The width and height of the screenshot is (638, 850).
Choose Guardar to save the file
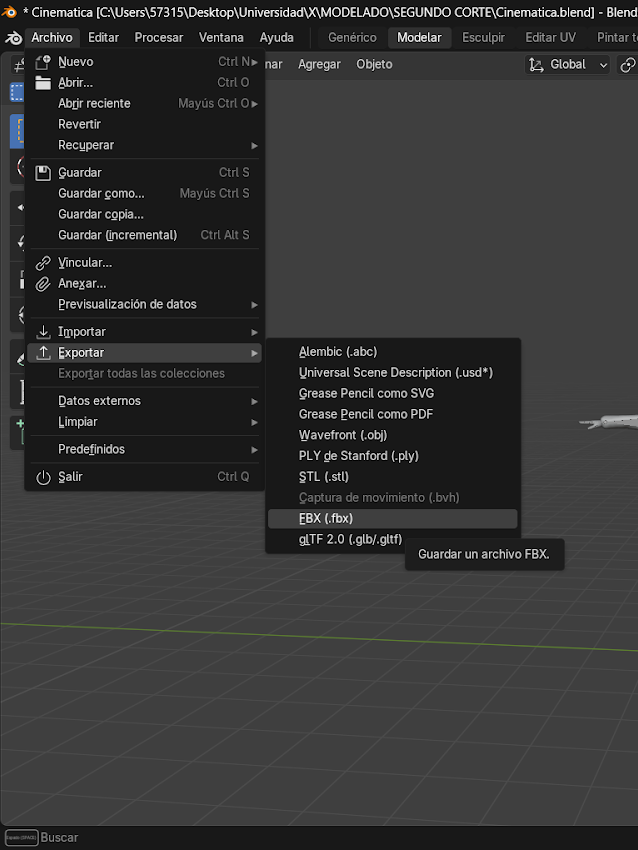(145, 172)
